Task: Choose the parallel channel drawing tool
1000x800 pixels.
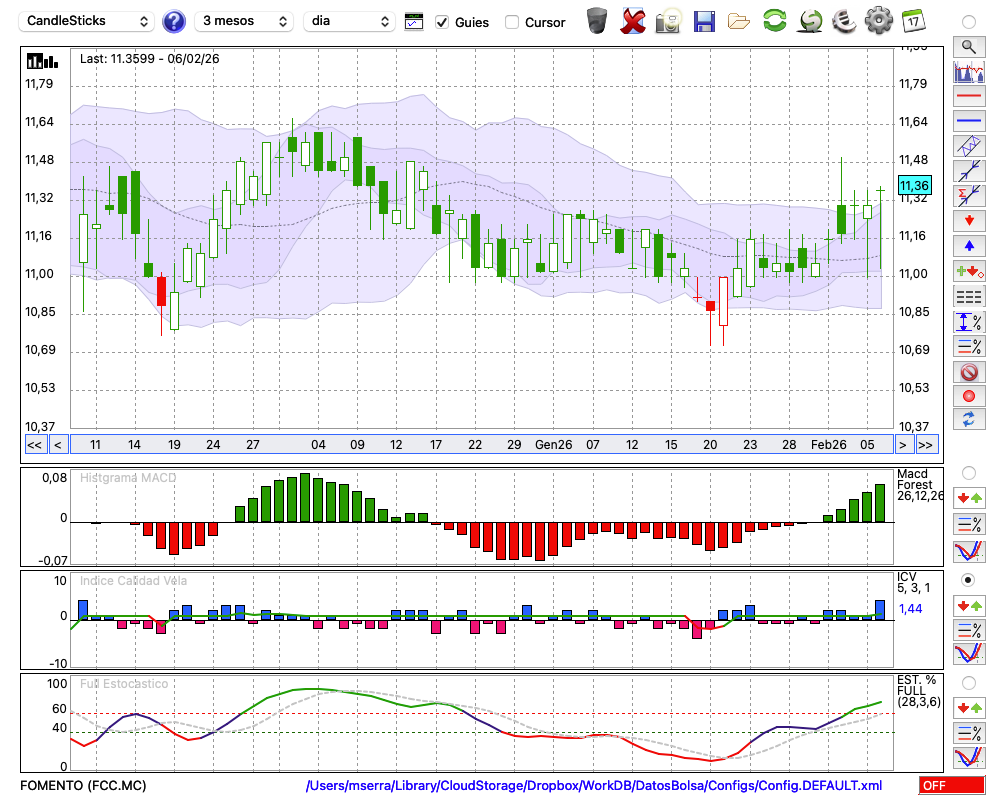Action: (x=968, y=146)
